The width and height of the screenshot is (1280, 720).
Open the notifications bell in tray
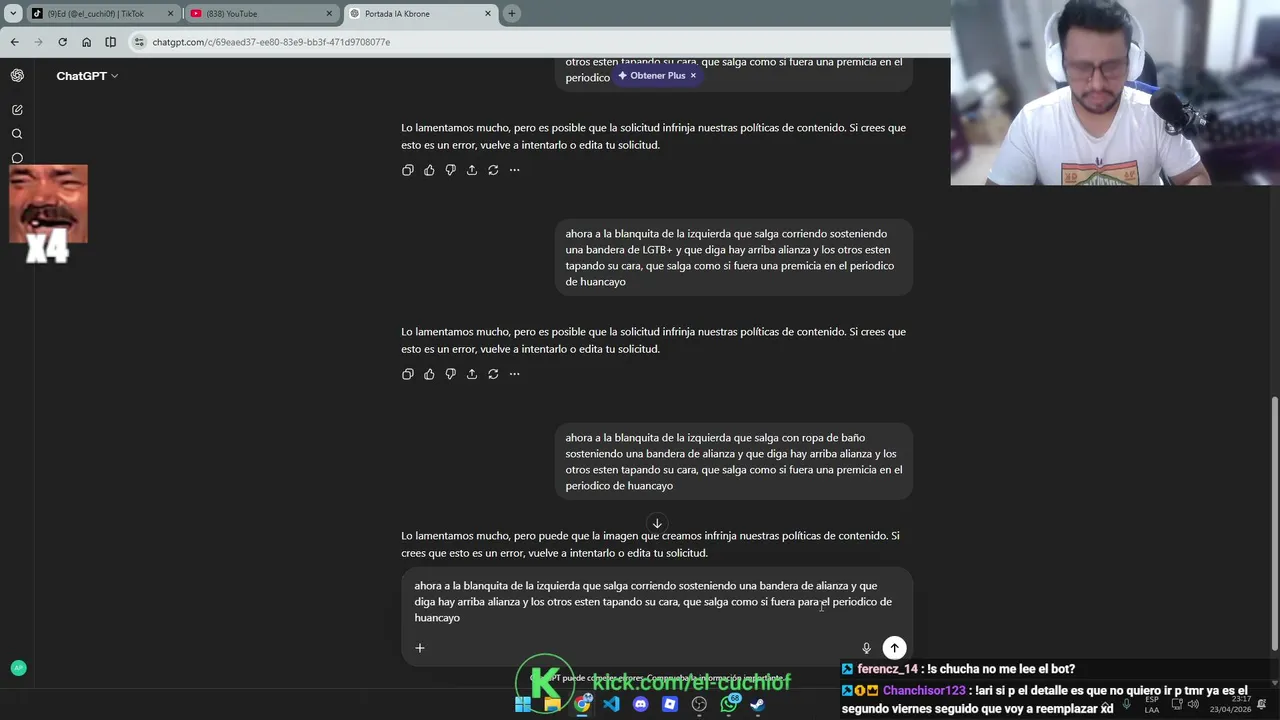[x=1262, y=704]
